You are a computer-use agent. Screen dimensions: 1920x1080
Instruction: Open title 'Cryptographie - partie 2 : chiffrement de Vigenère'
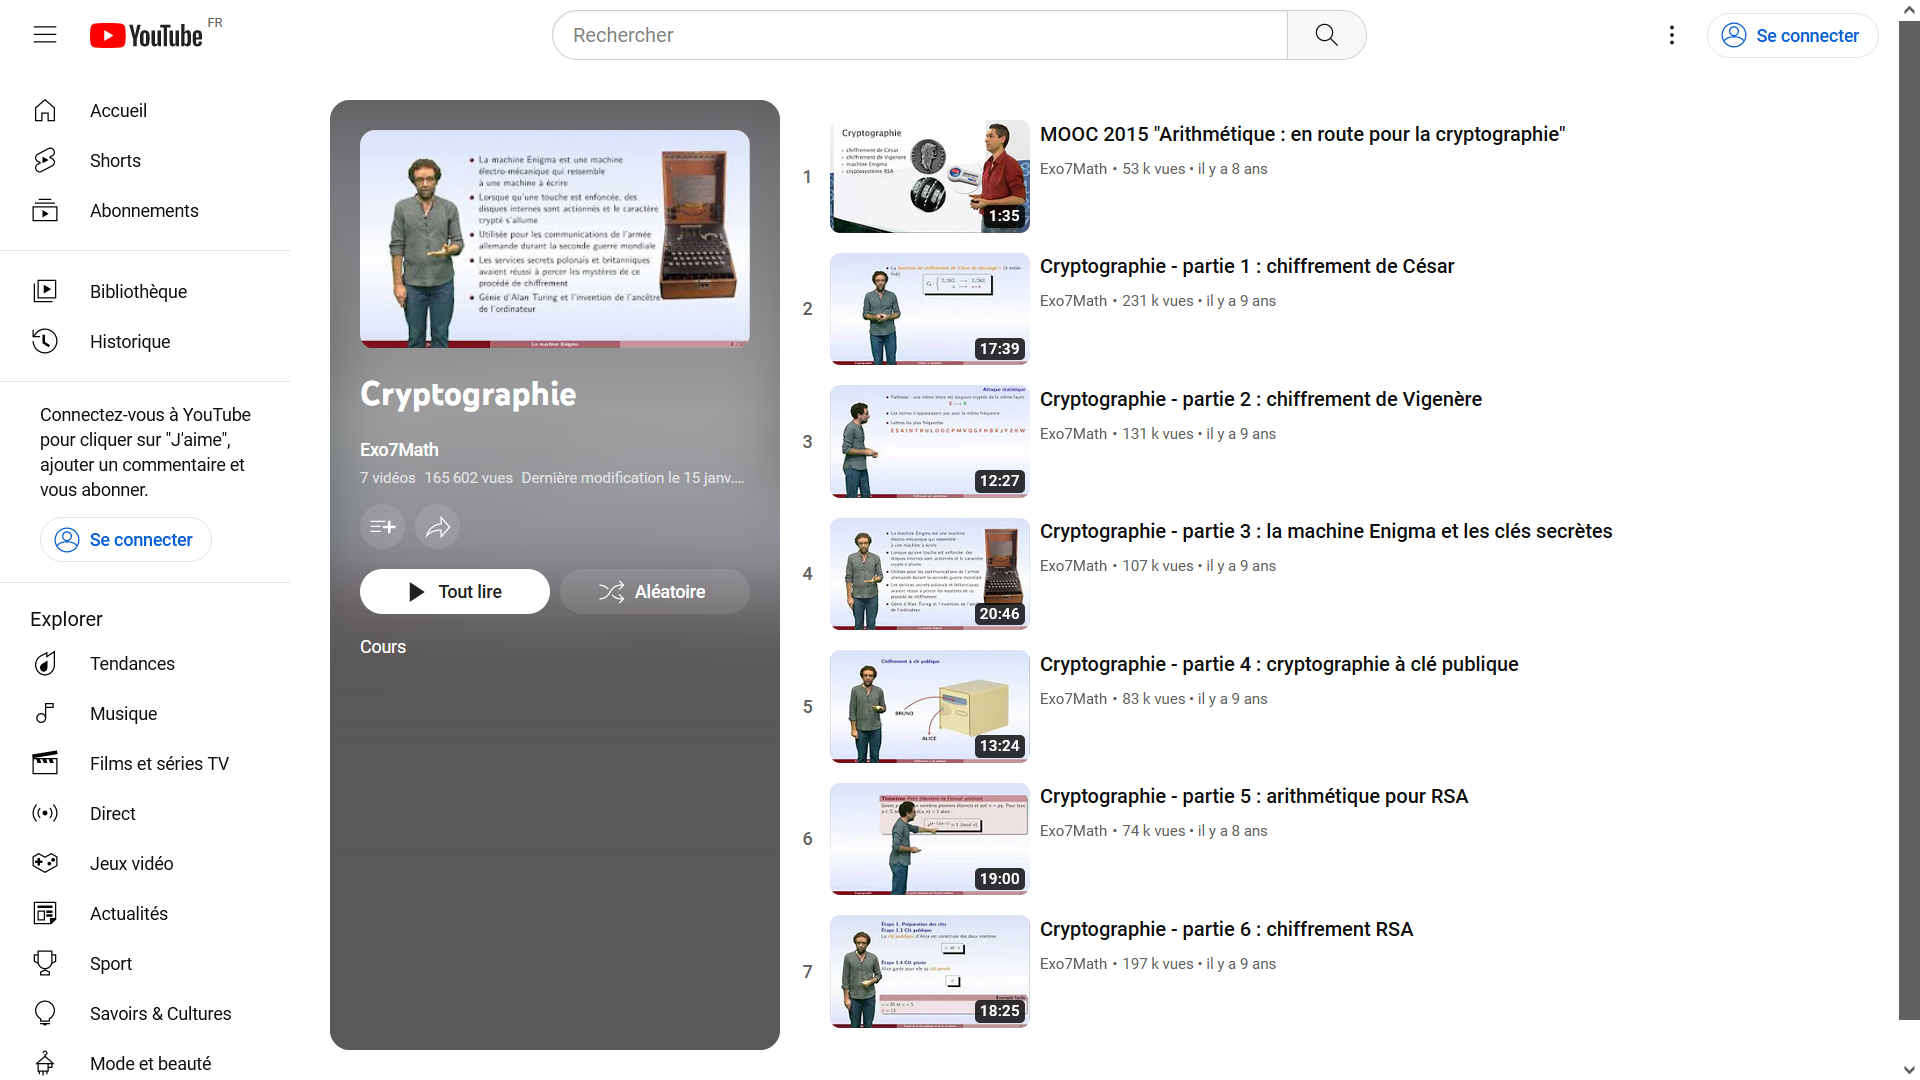point(1261,399)
